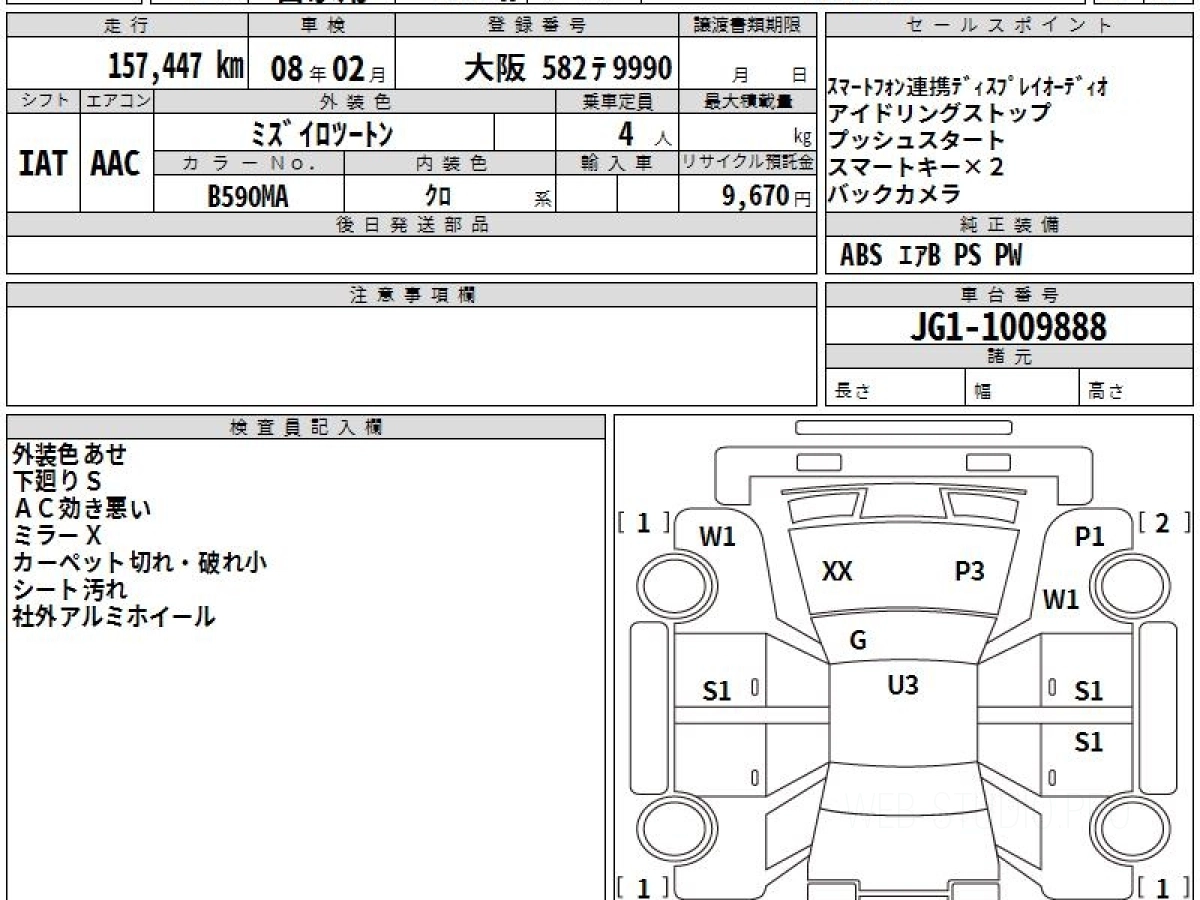Viewport: 1200px width, 900px height.
Task: Click the 乗車定員 header
Action: coord(617,101)
